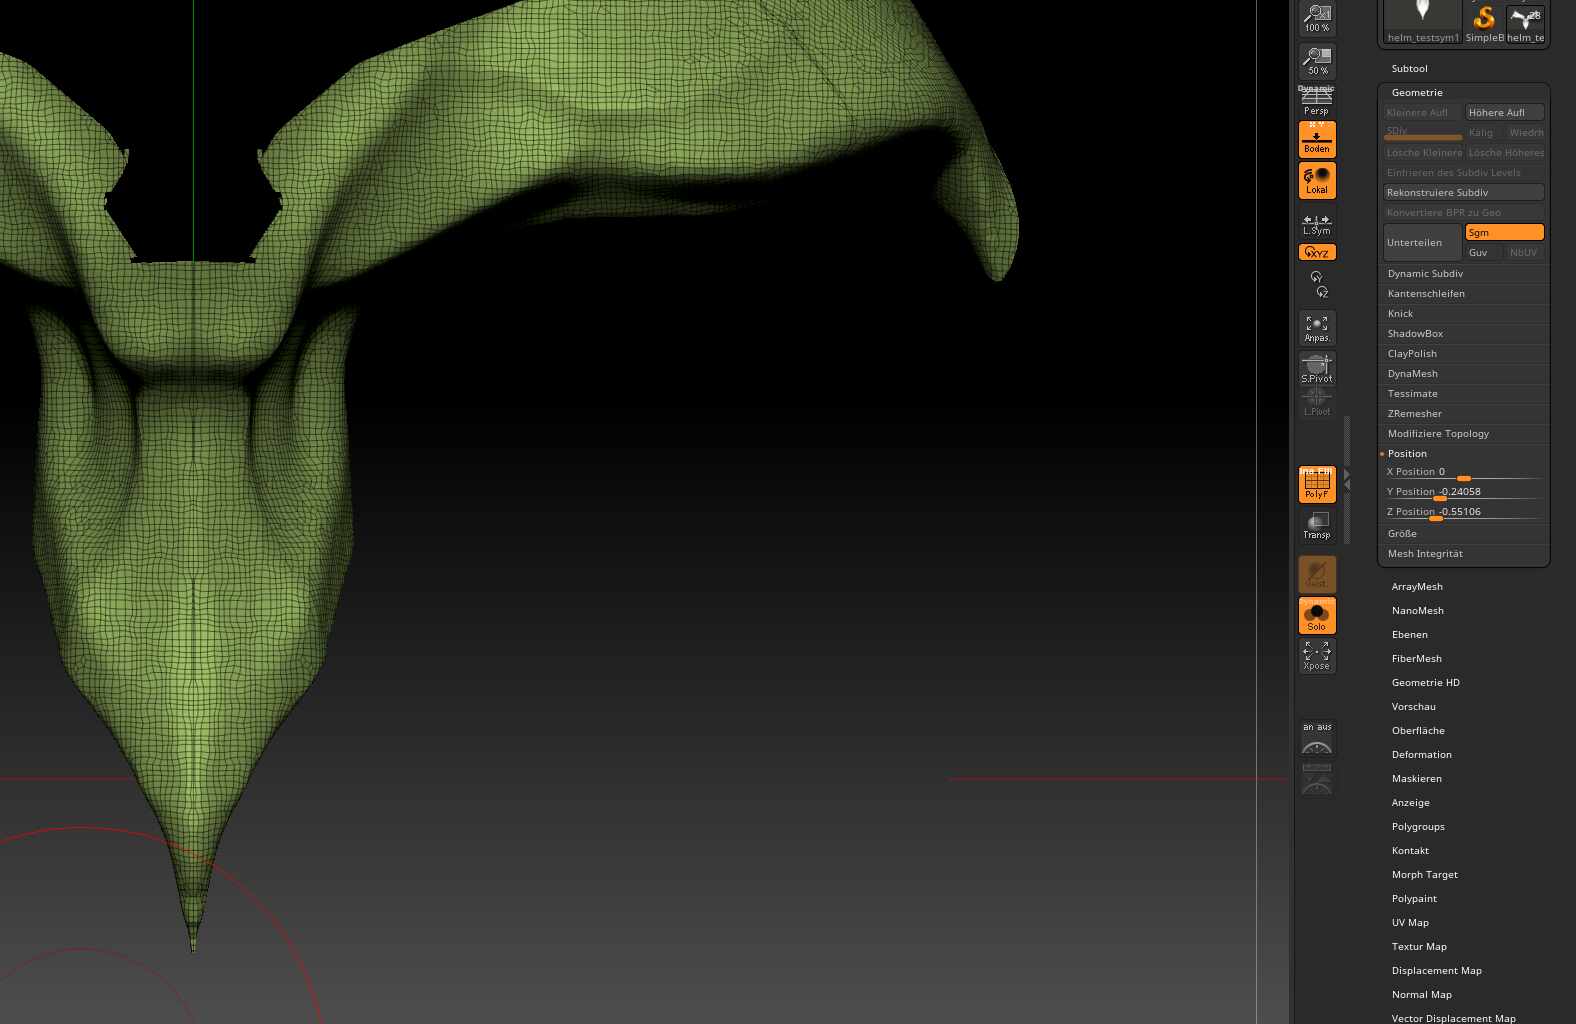Toggle PolyF polyframe wireframe display
The width and height of the screenshot is (1576, 1024).
pos(1317,484)
